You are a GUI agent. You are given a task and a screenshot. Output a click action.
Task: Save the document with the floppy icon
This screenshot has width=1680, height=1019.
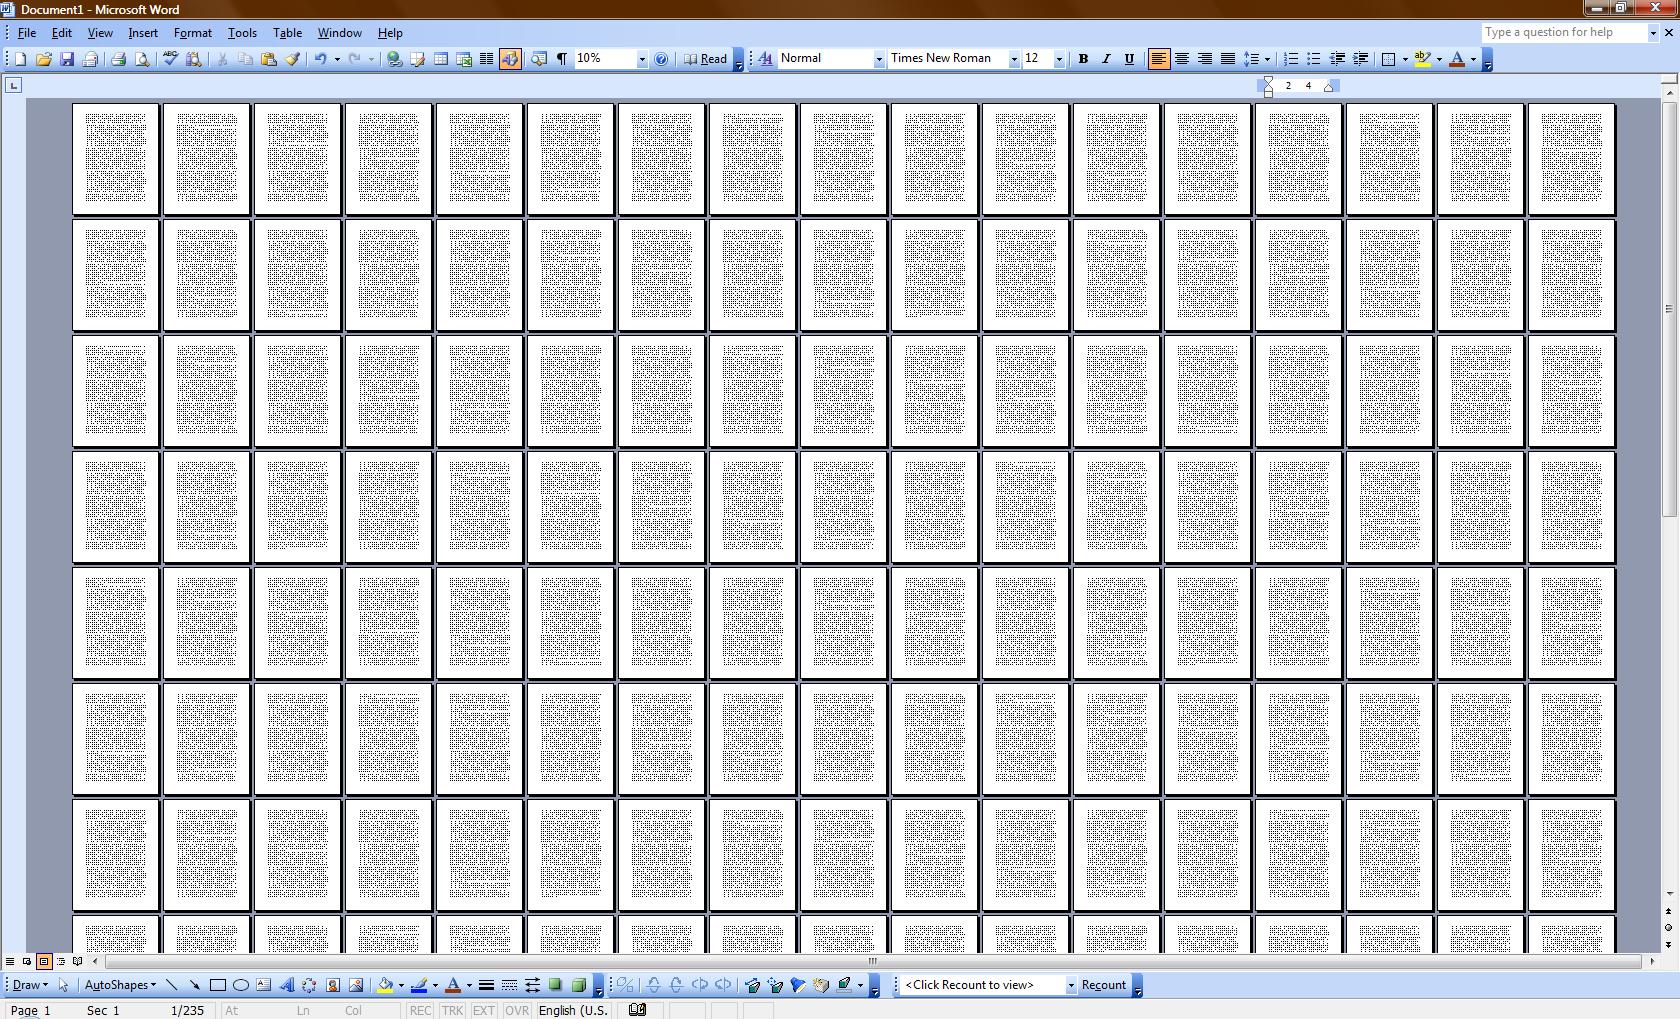[66, 59]
